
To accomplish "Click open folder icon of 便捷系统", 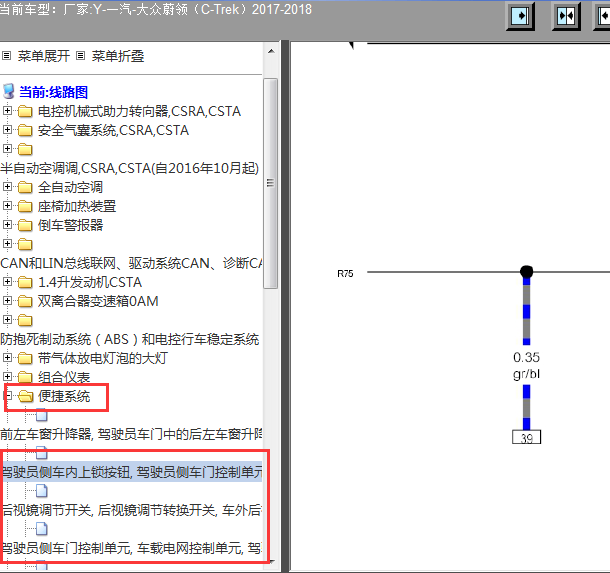I will click(26, 396).
